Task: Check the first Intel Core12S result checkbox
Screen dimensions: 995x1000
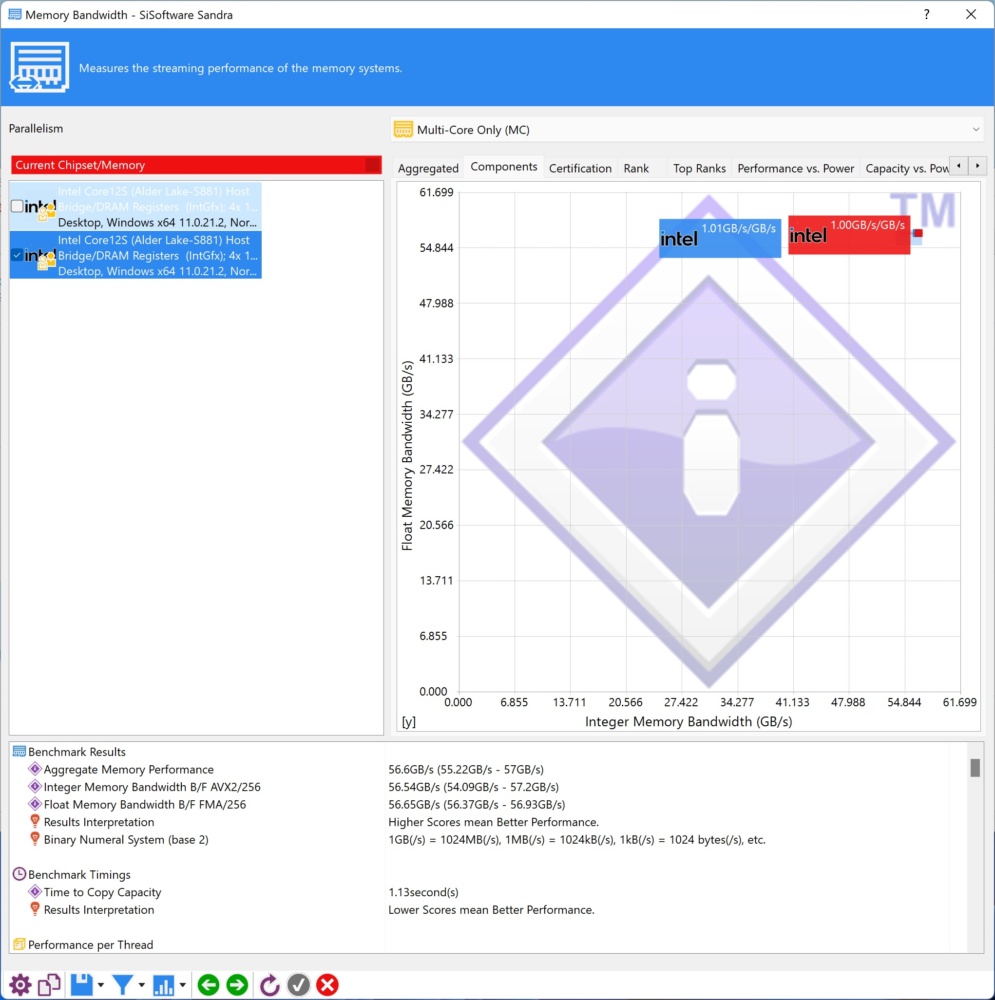Action: [17, 206]
